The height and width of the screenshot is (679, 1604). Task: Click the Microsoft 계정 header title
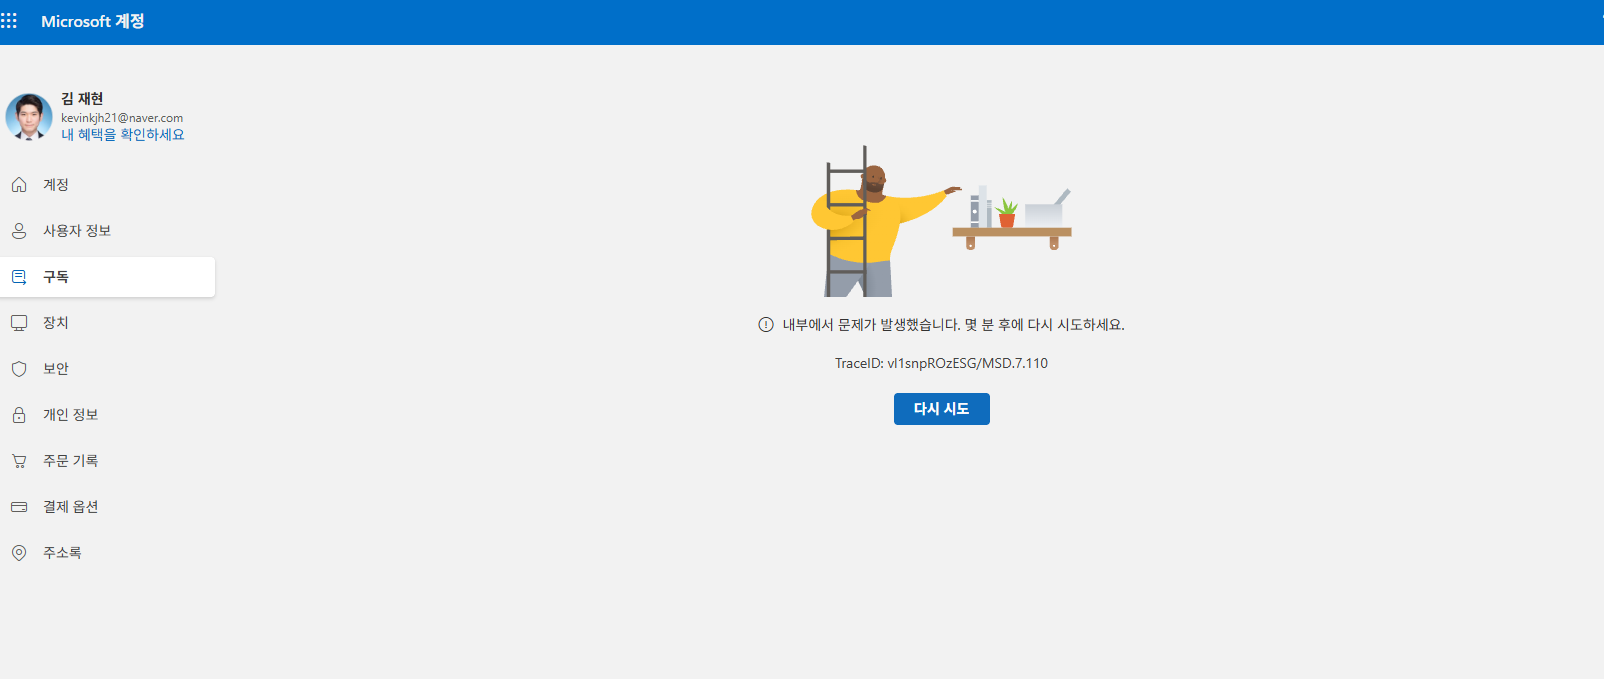click(x=92, y=21)
